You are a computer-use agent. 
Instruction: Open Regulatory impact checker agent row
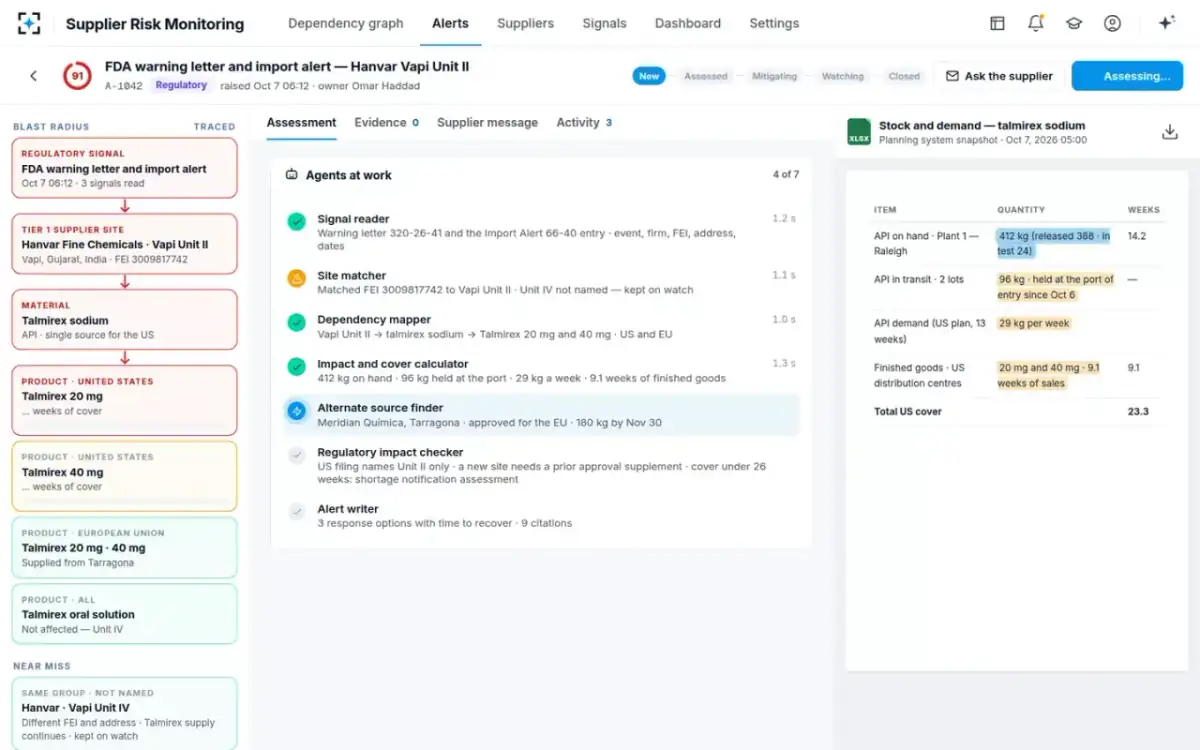[x=541, y=466]
